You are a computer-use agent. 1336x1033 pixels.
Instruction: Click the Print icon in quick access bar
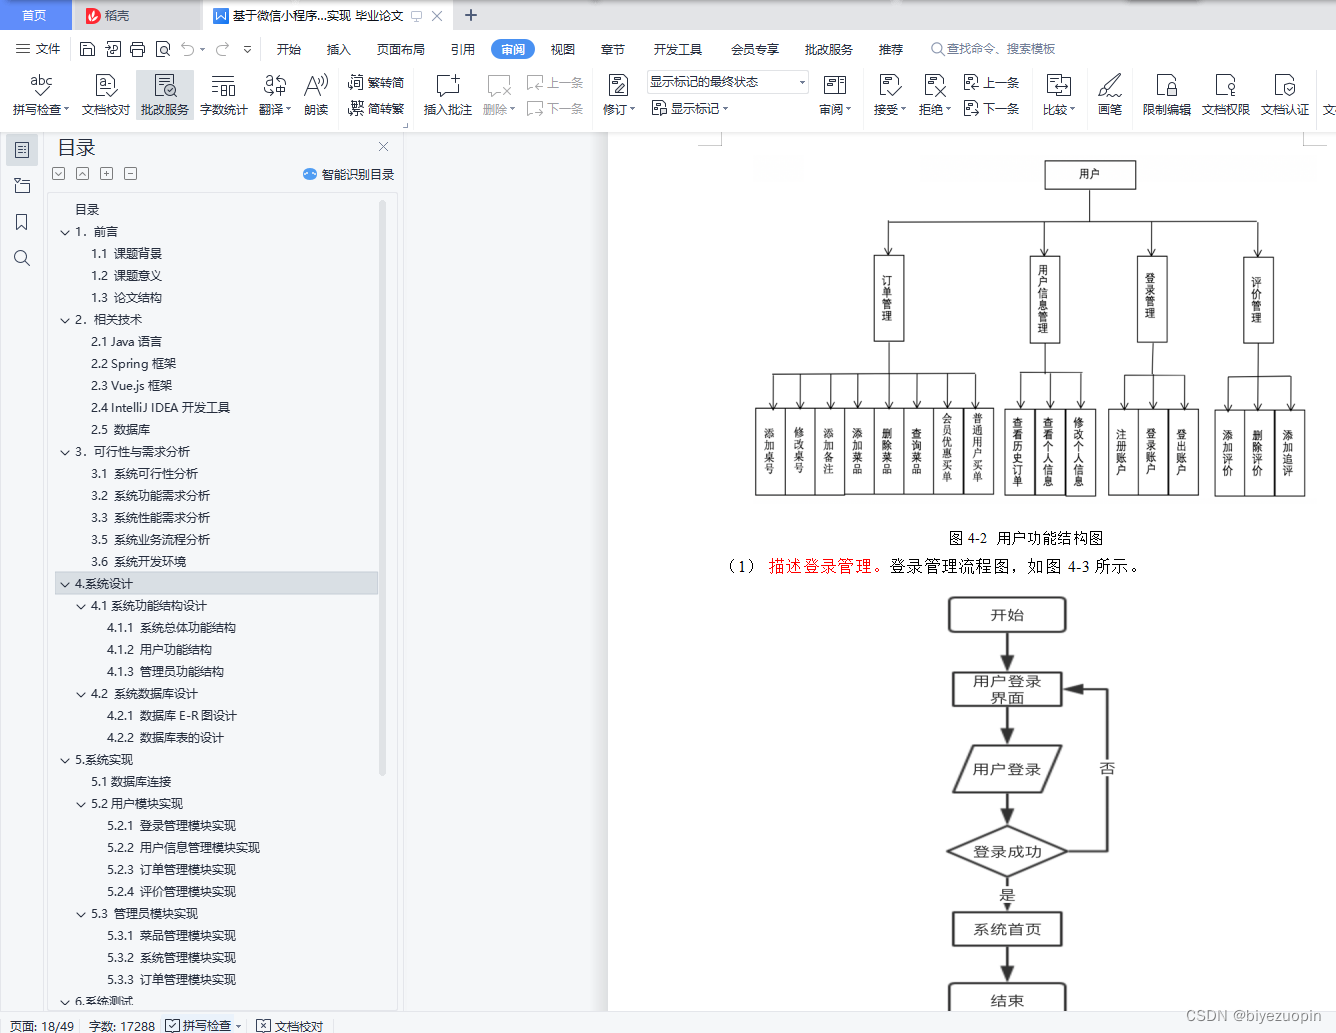coord(137,49)
